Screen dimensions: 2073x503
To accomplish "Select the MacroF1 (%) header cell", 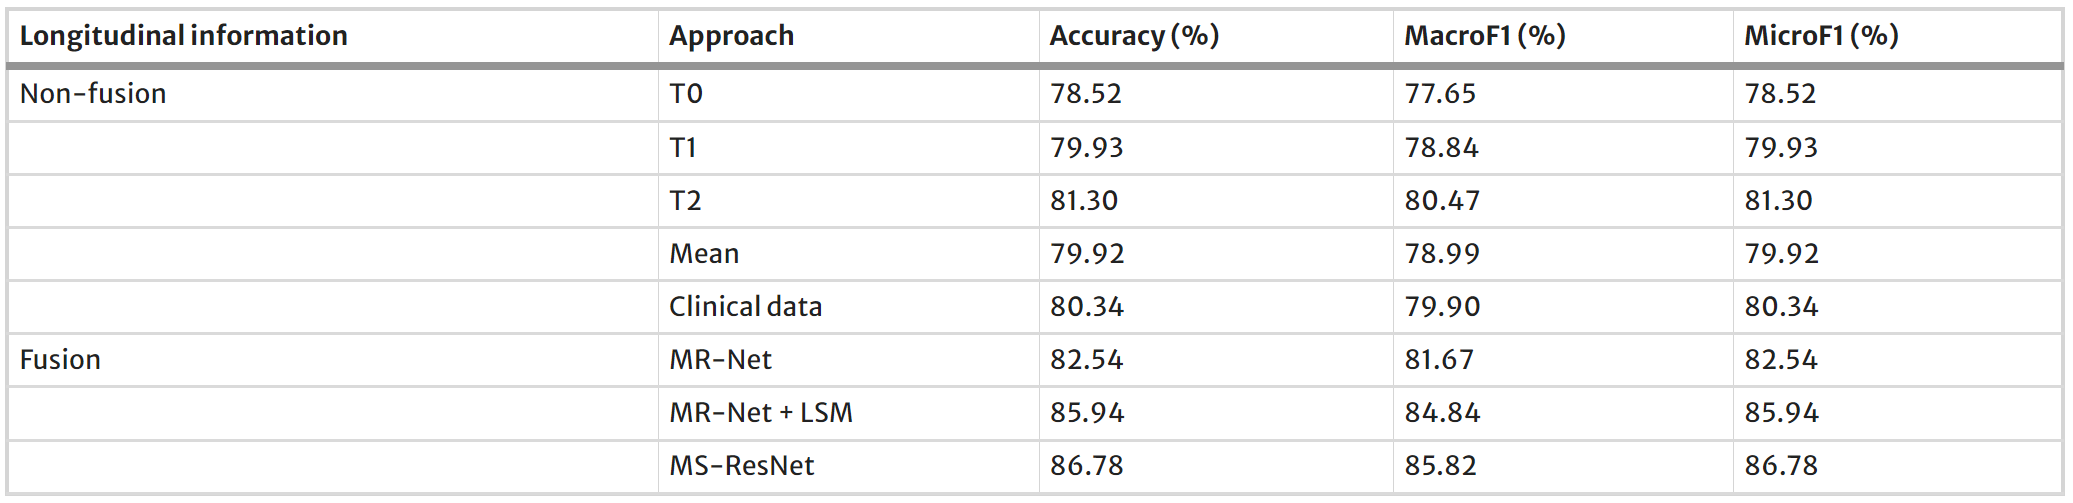I will [x=1484, y=36].
